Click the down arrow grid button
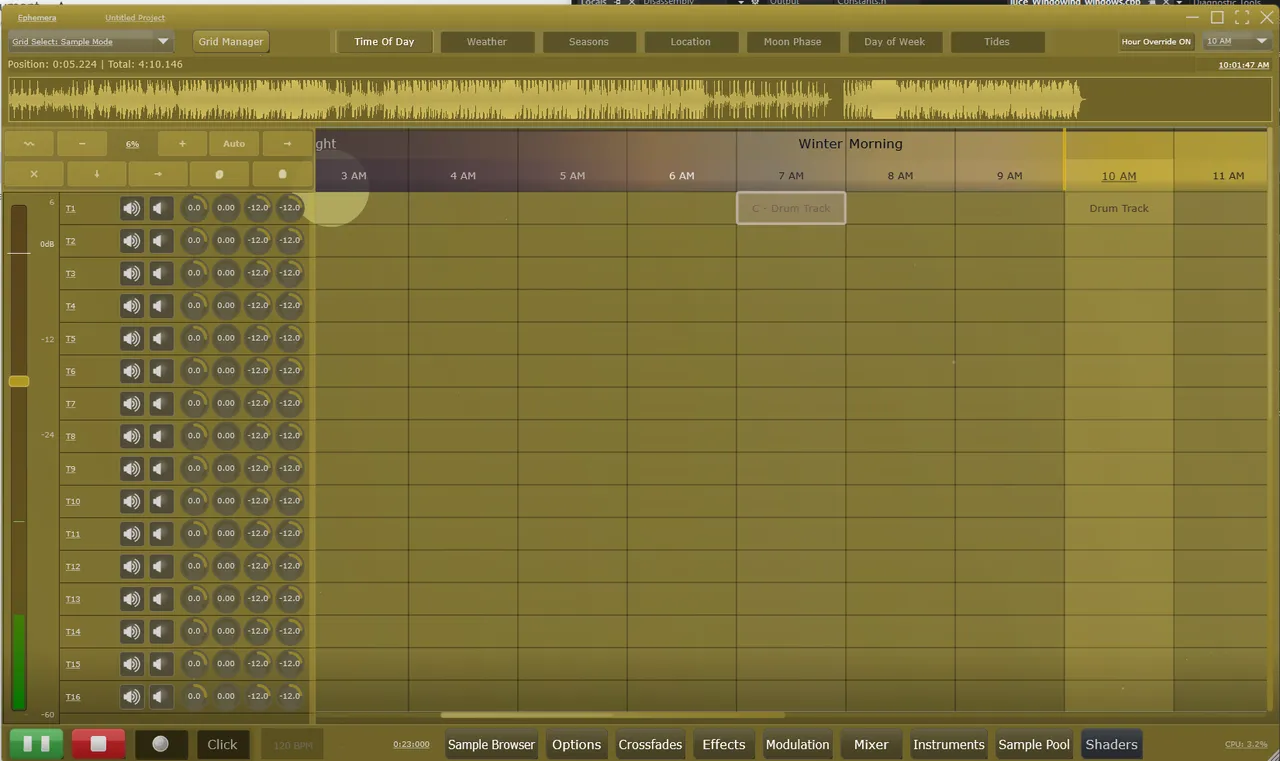The height and width of the screenshot is (761, 1280). point(97,174)
